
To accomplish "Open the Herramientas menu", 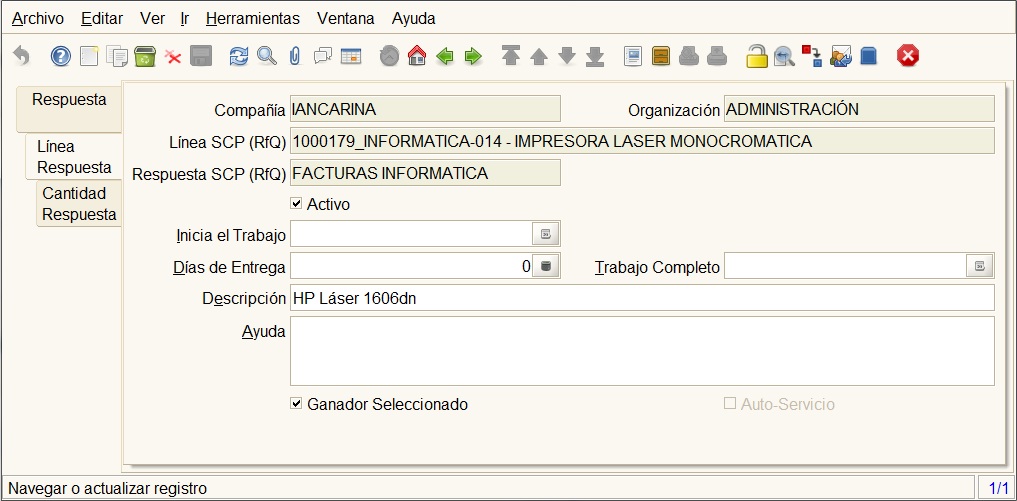I will click(253, 19).
